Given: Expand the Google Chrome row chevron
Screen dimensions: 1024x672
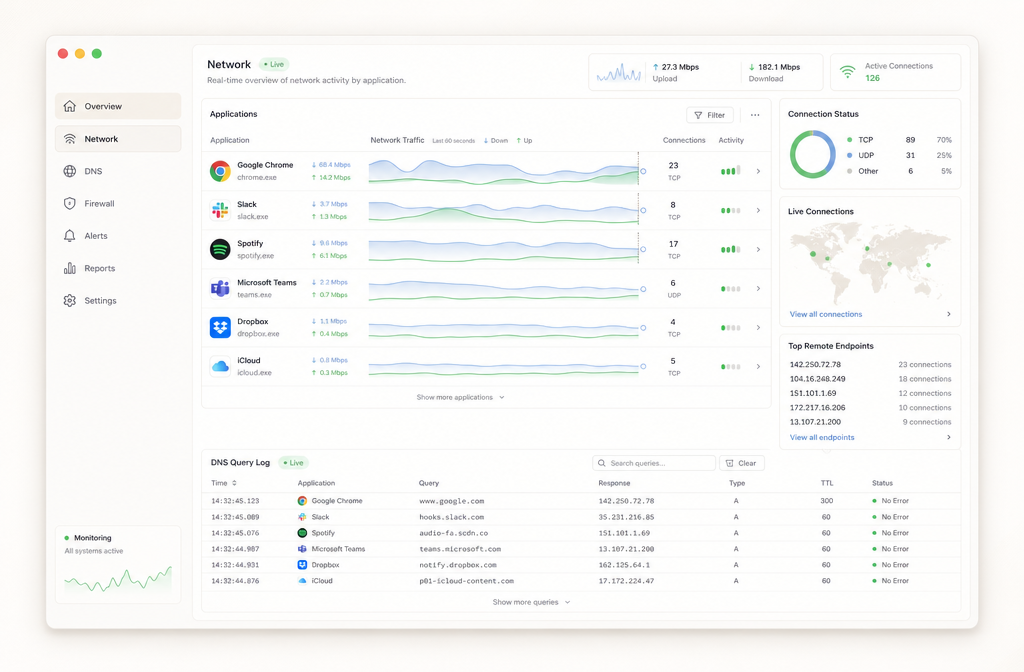Looking at the screenshot, I should coord(758,171).
